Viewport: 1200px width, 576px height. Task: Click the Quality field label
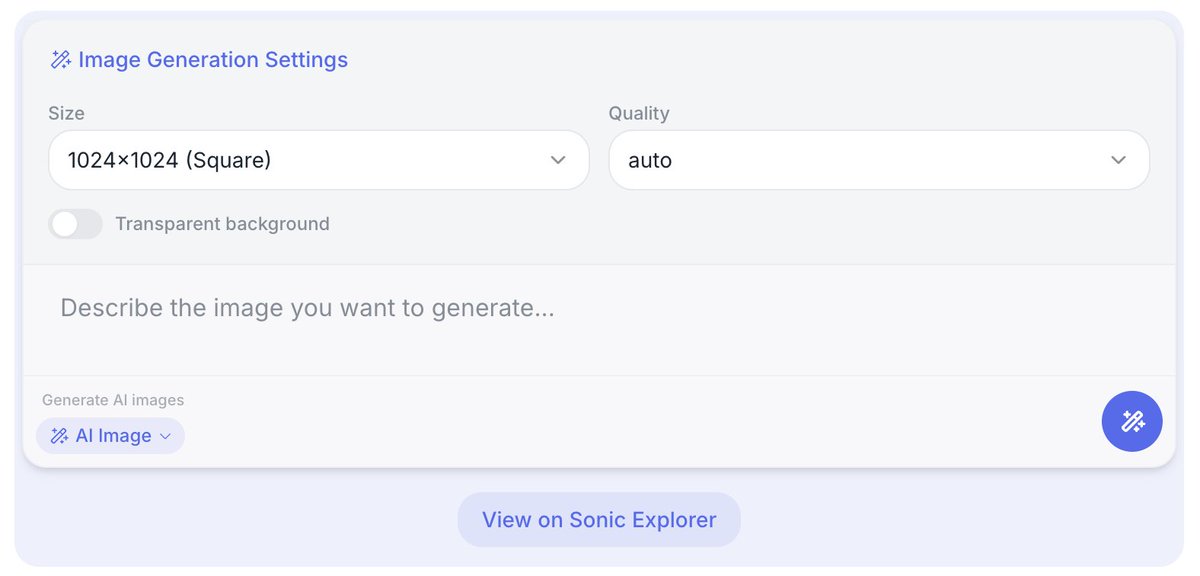(x=639, y=113)
